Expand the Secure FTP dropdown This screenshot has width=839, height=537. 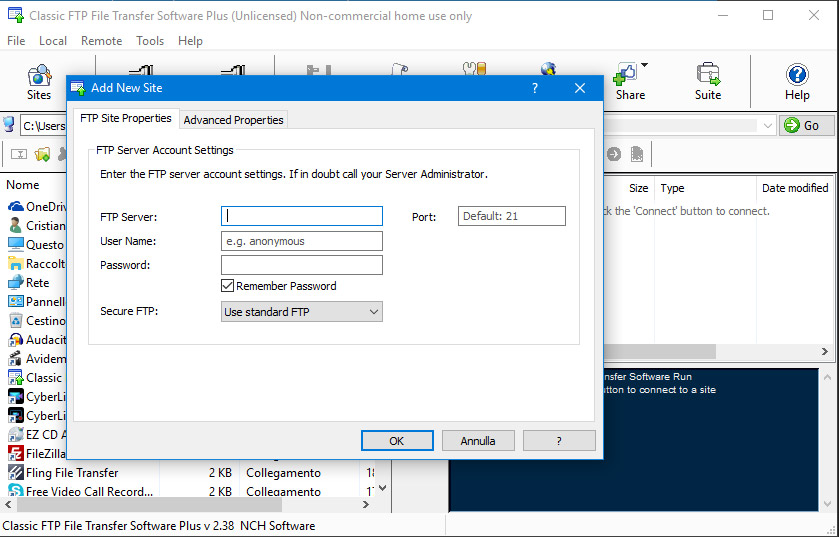coord(373,312)
